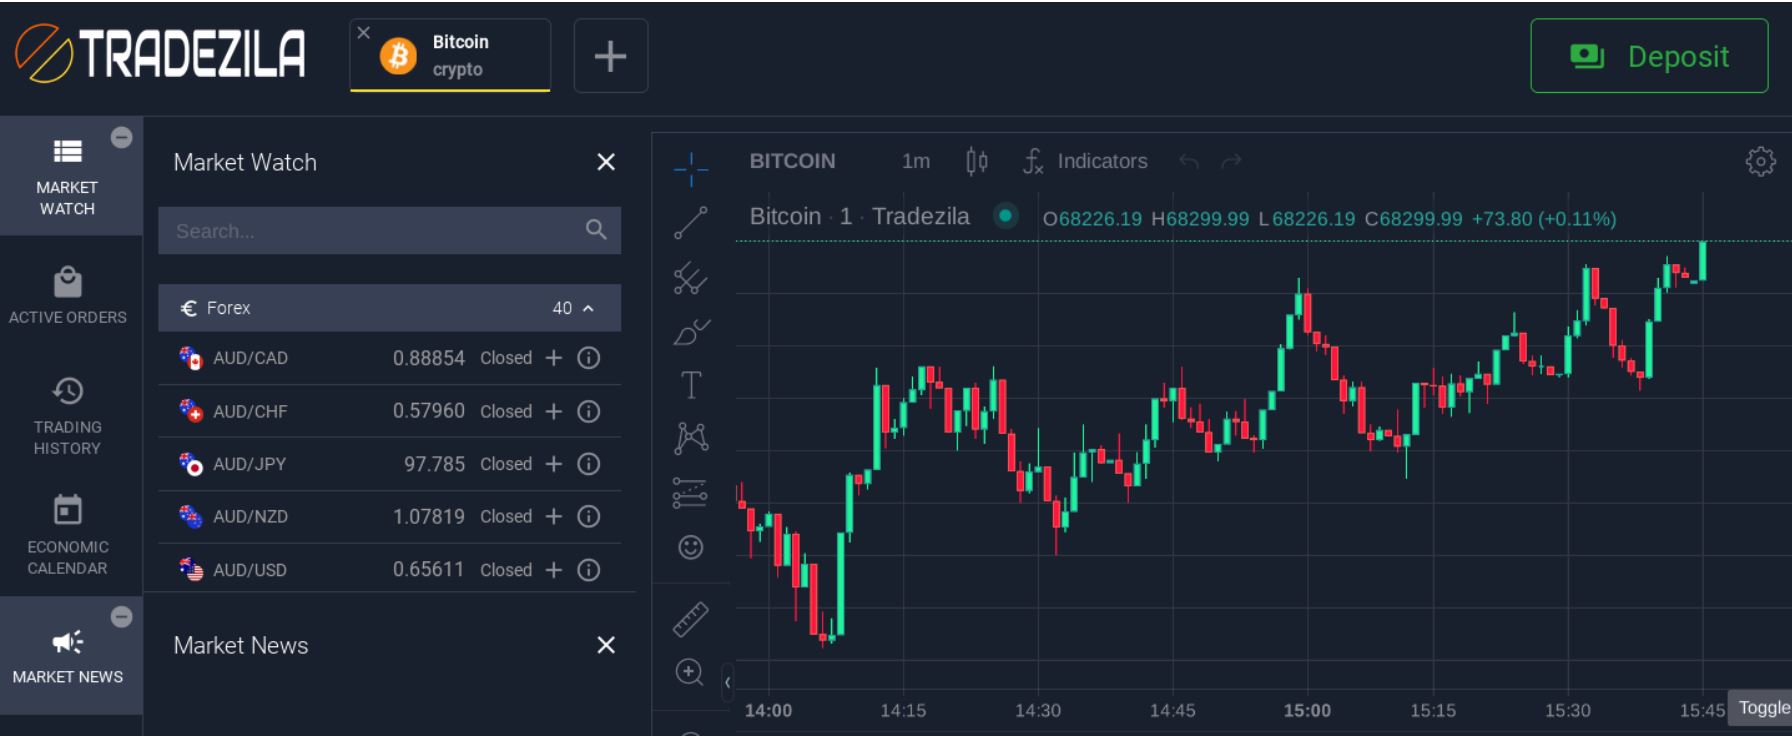Image resolution: width=1792 pixels, height=737 pixels.
Task: Collapse the Market News sidebar minus toggle
Action: [121, 617]
